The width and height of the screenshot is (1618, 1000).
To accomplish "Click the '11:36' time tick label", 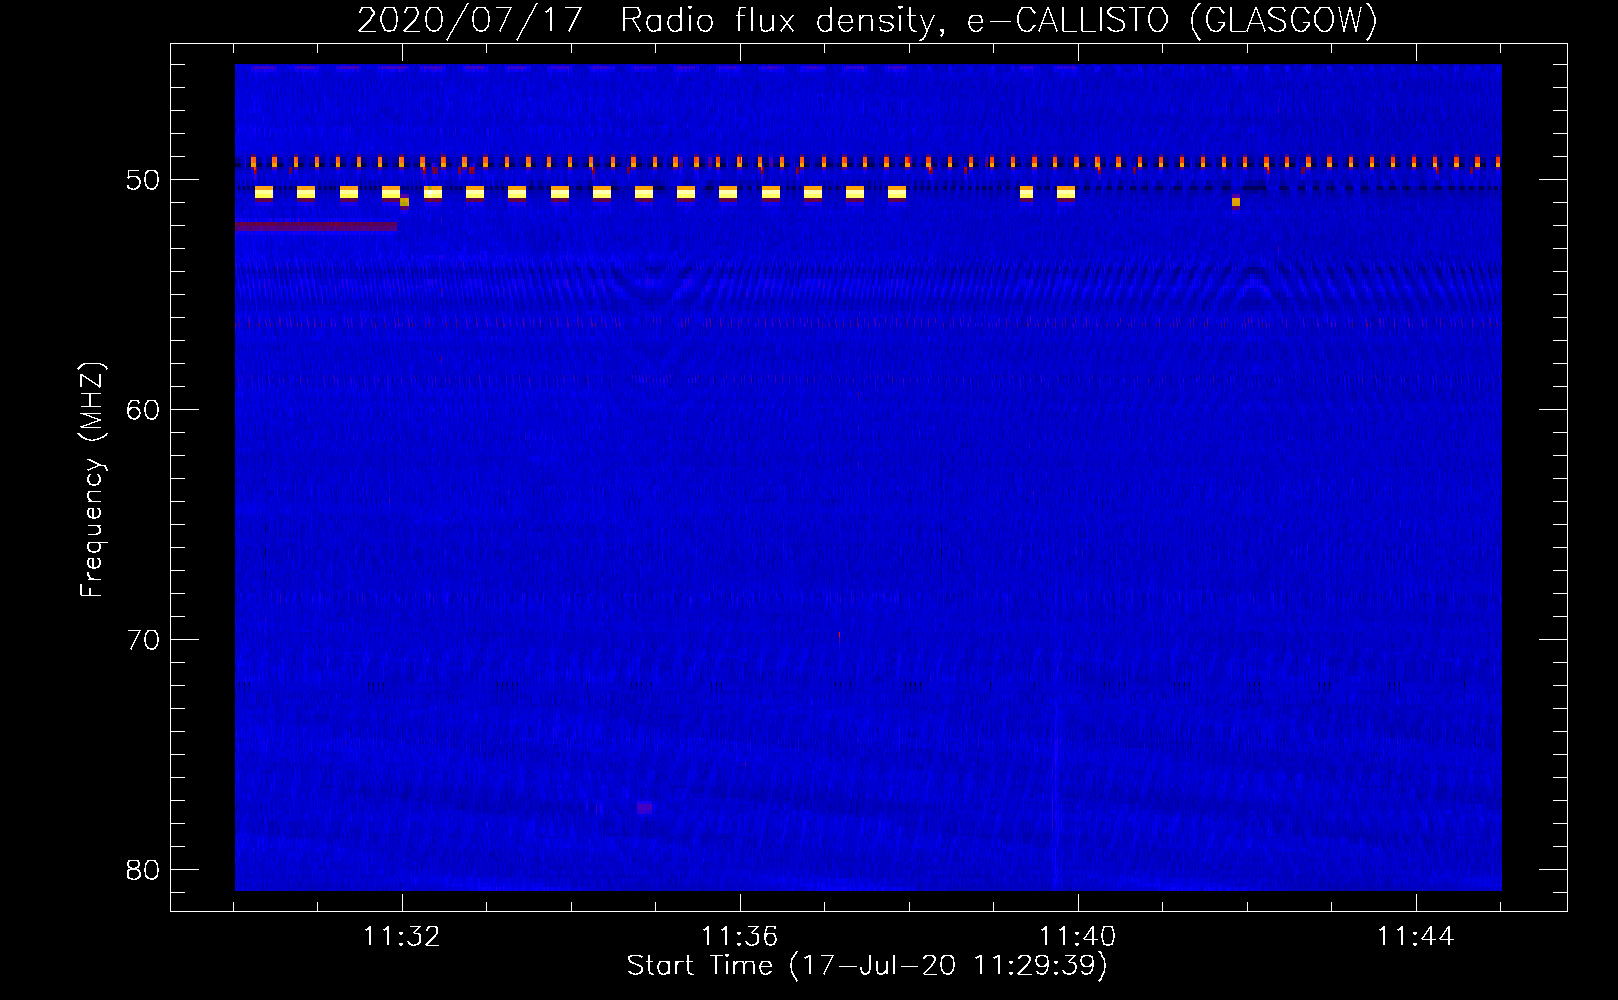I will [x=740, y=936].
